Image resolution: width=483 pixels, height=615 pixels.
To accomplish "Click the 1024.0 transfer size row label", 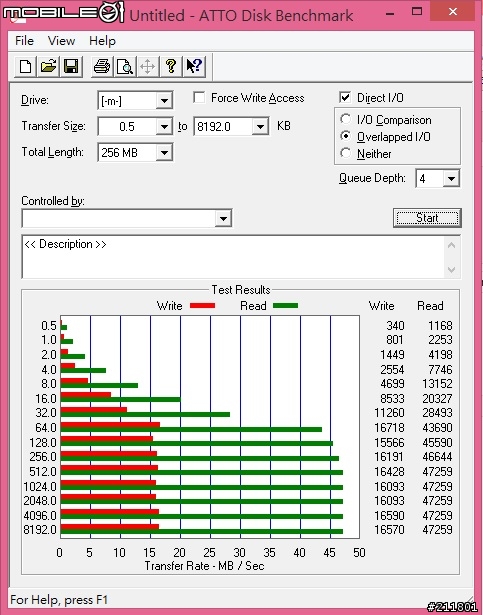I will (x=40, y=487).
